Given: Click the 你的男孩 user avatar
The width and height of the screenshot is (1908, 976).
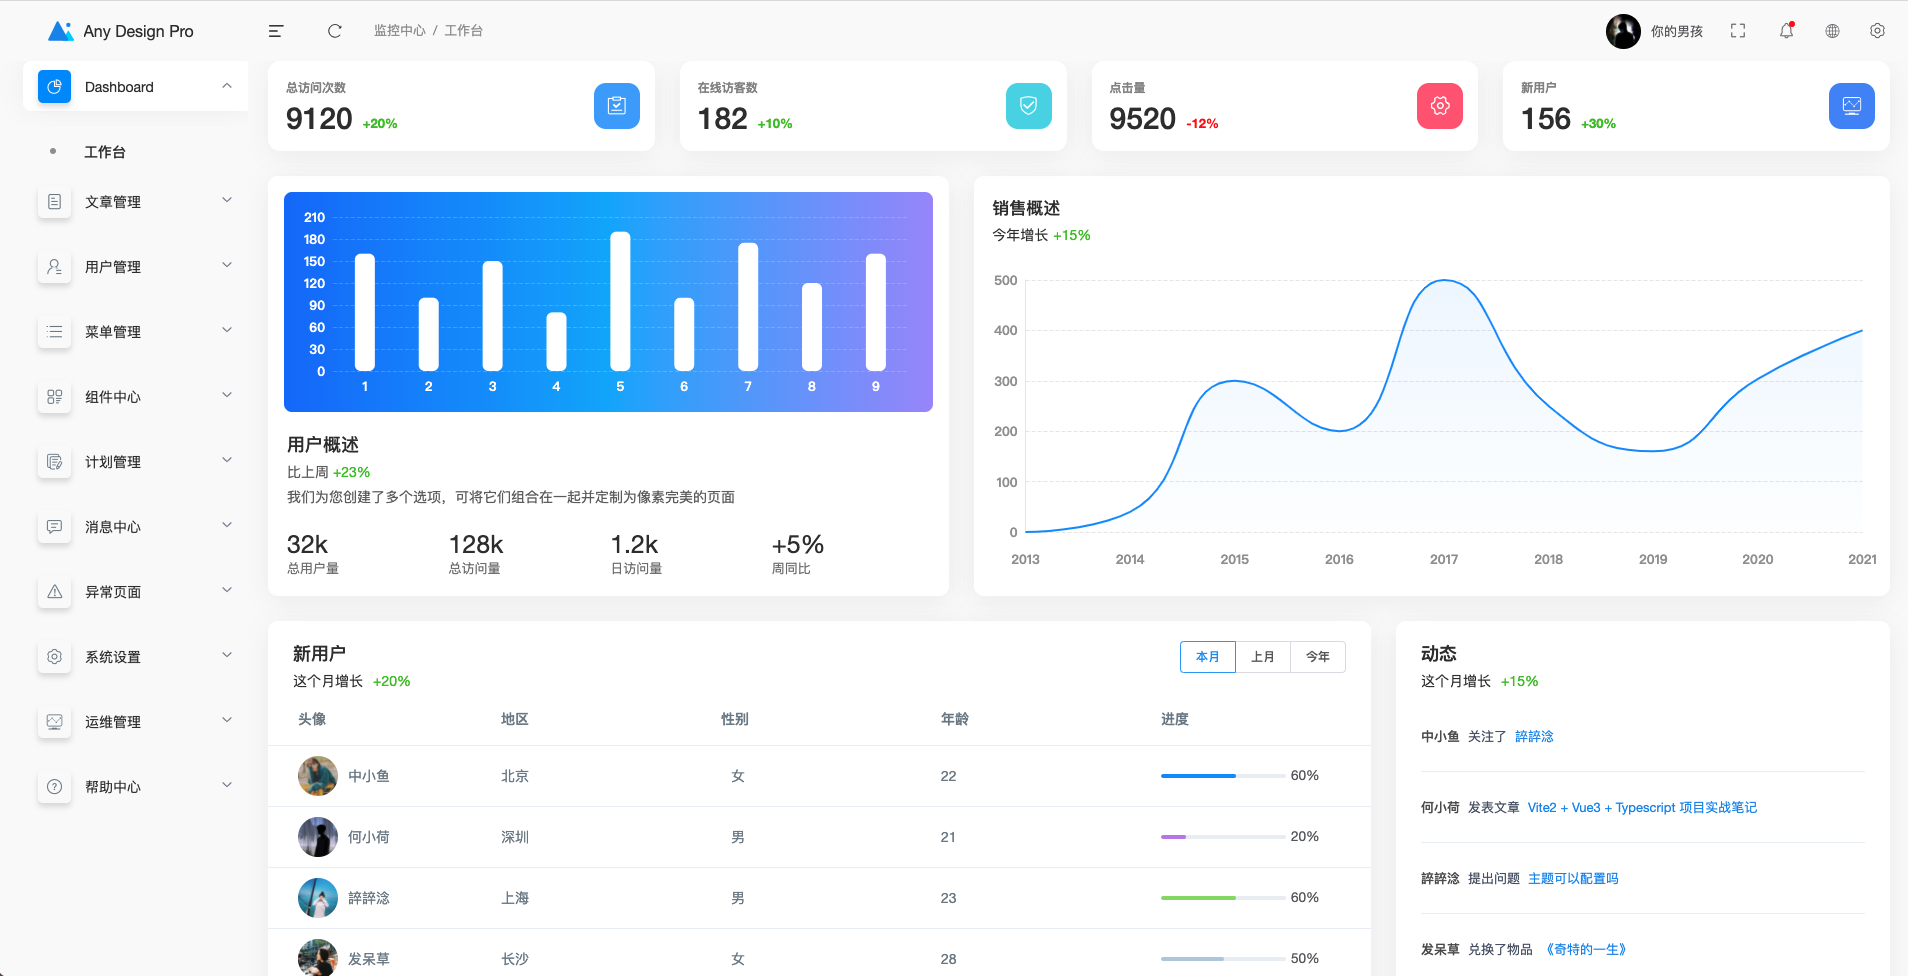Looking at the screenshot, I should (1622, 31).
